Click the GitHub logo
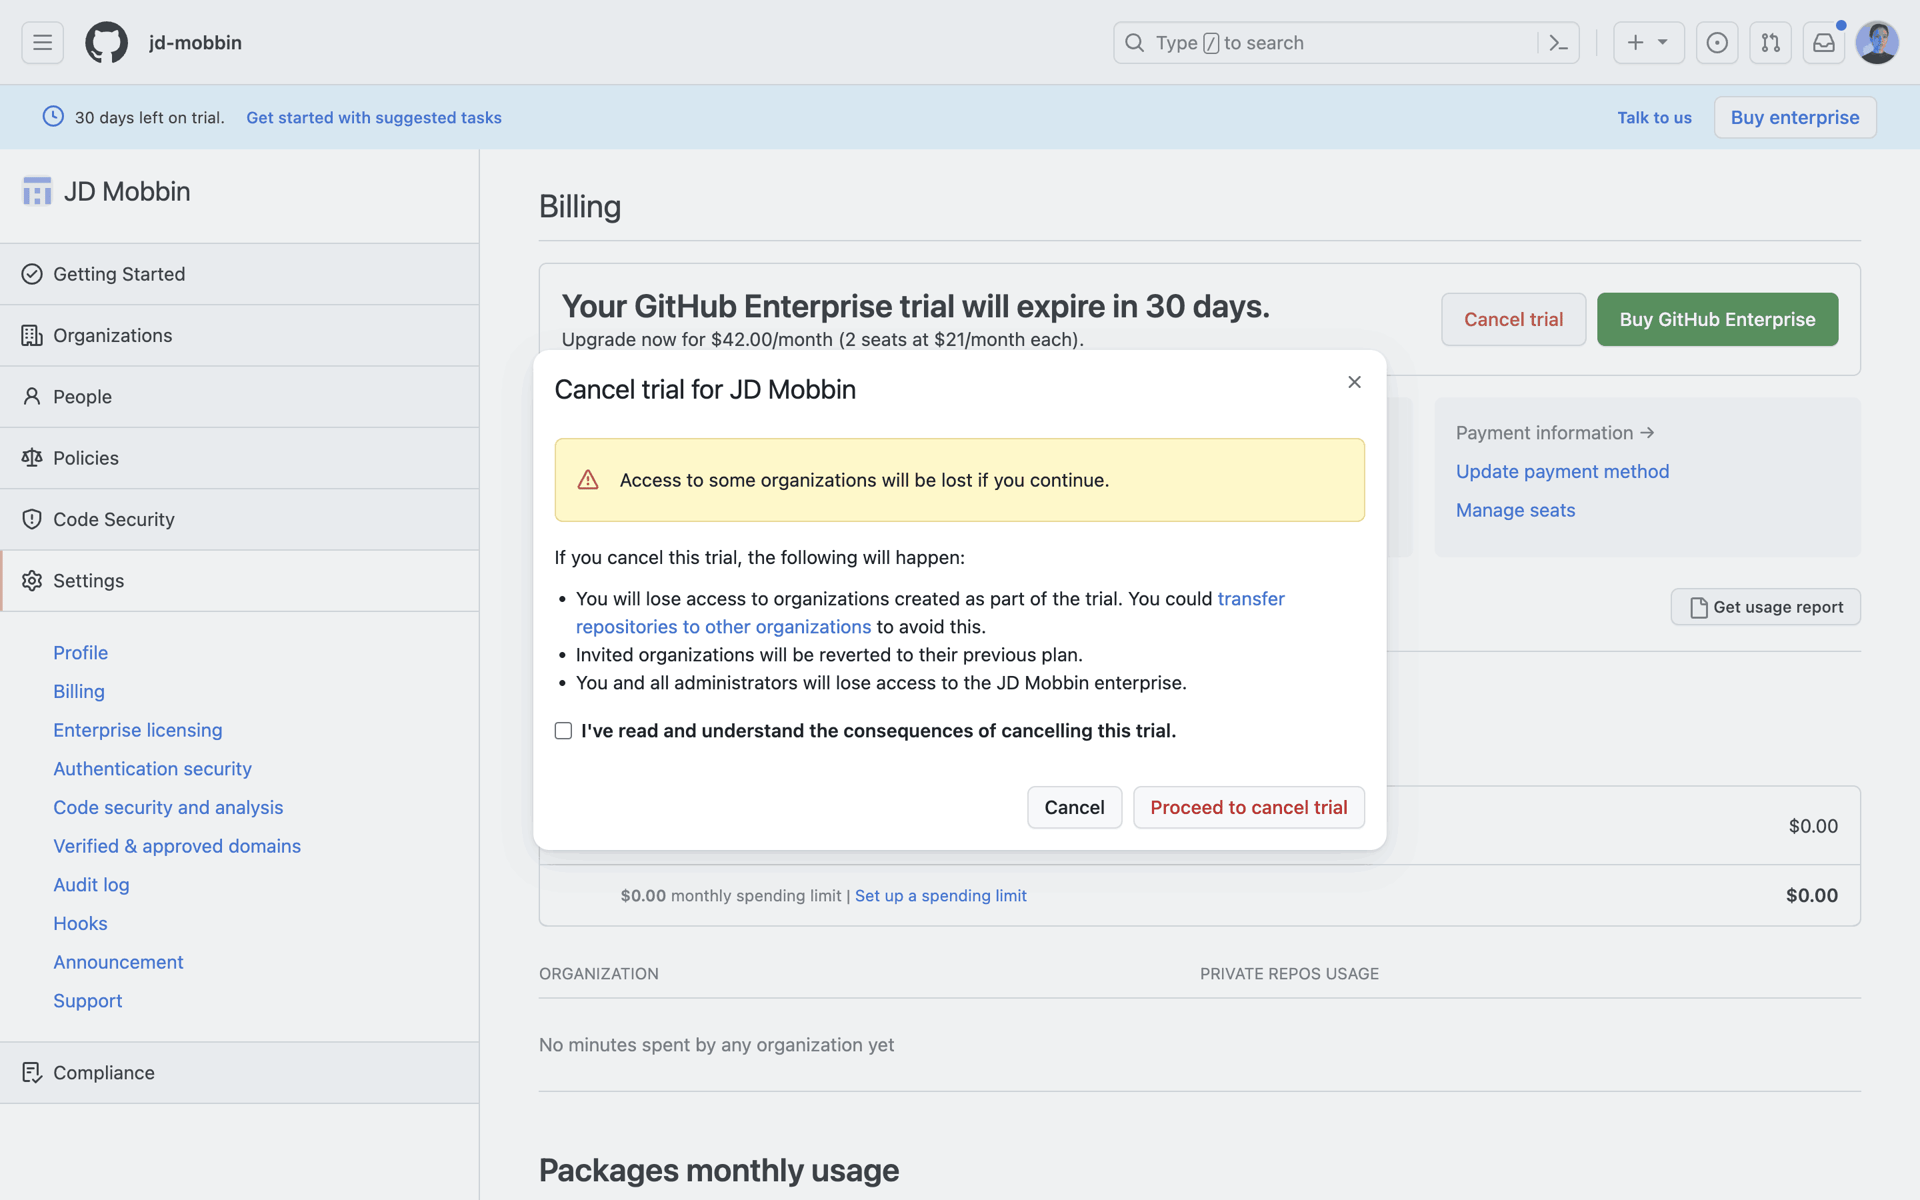1920x1200 pixels. (106, 43)
